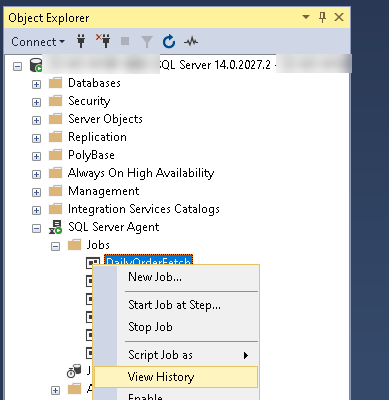Click the PolyBase folder icon
Screen dimensions: 389x400
tap(55, 155)
